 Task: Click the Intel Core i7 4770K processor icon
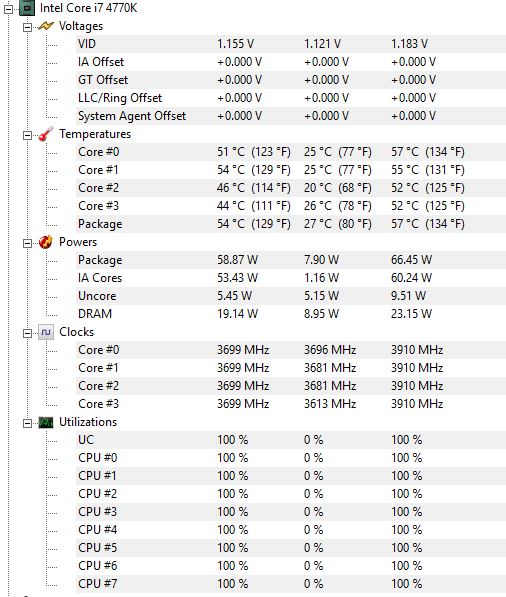(27, 8)
